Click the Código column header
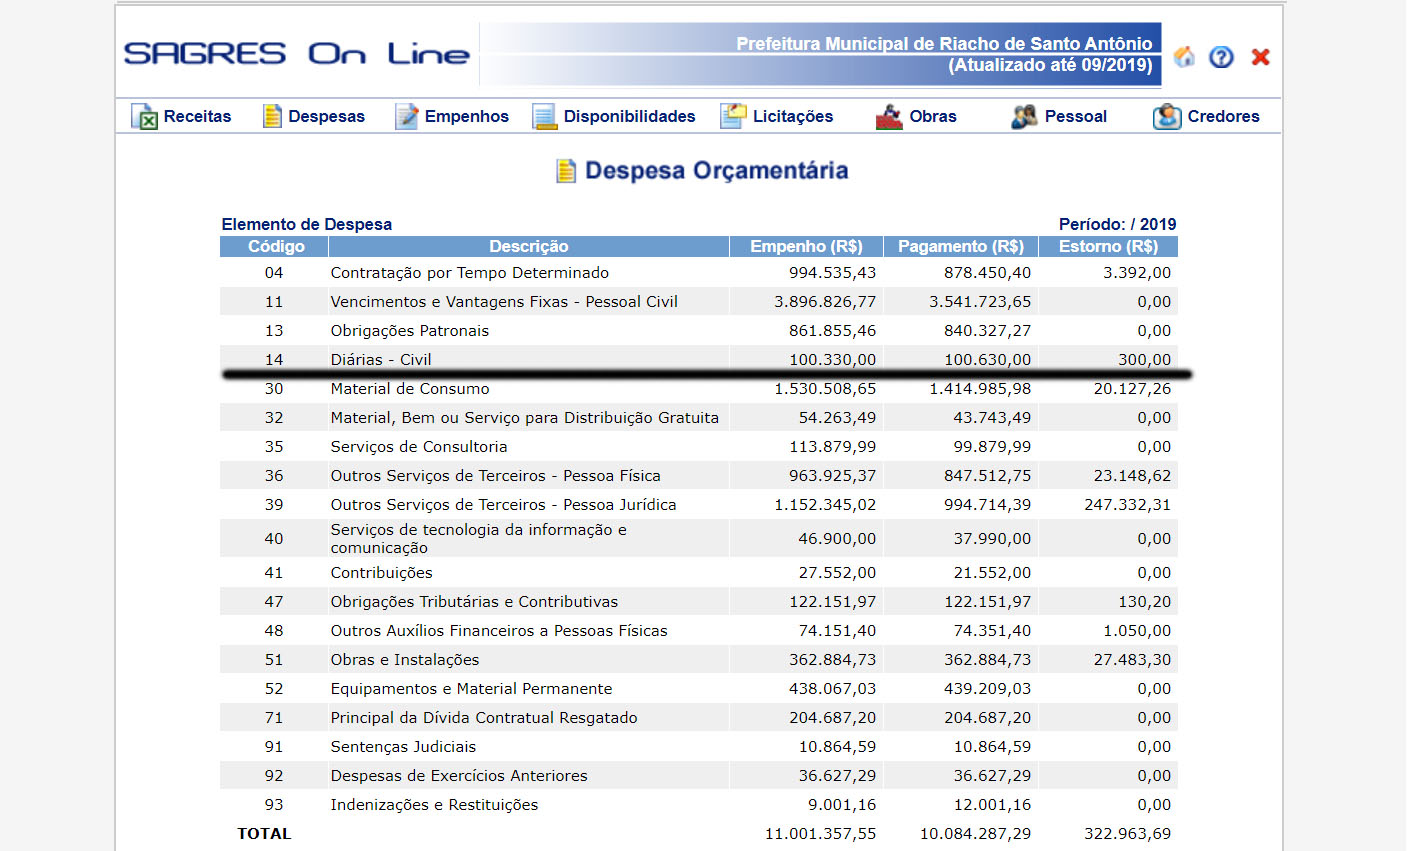Screen dimensions: 1421x851 click(x=276, y=246)
